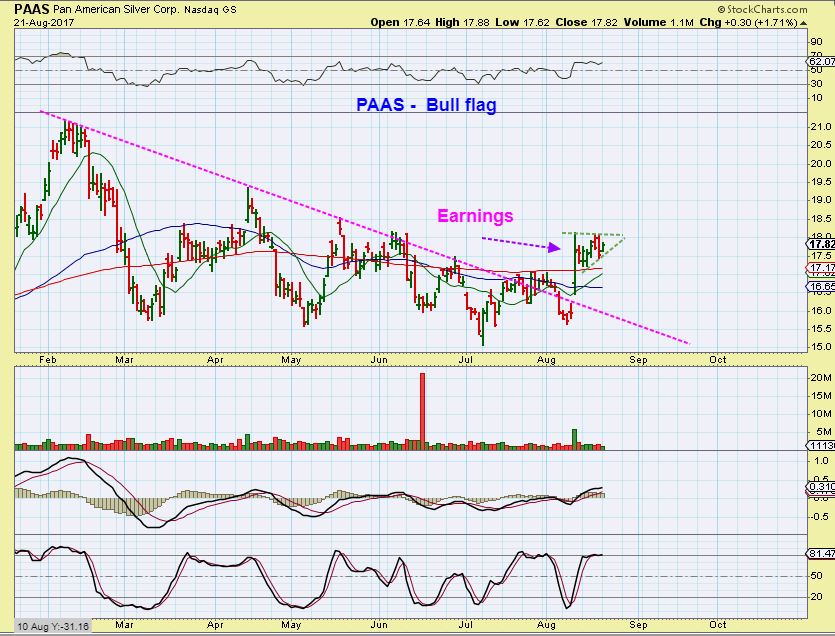Click the 21.0 price axis label
This screenshot has height=636, width=835.
821,127
